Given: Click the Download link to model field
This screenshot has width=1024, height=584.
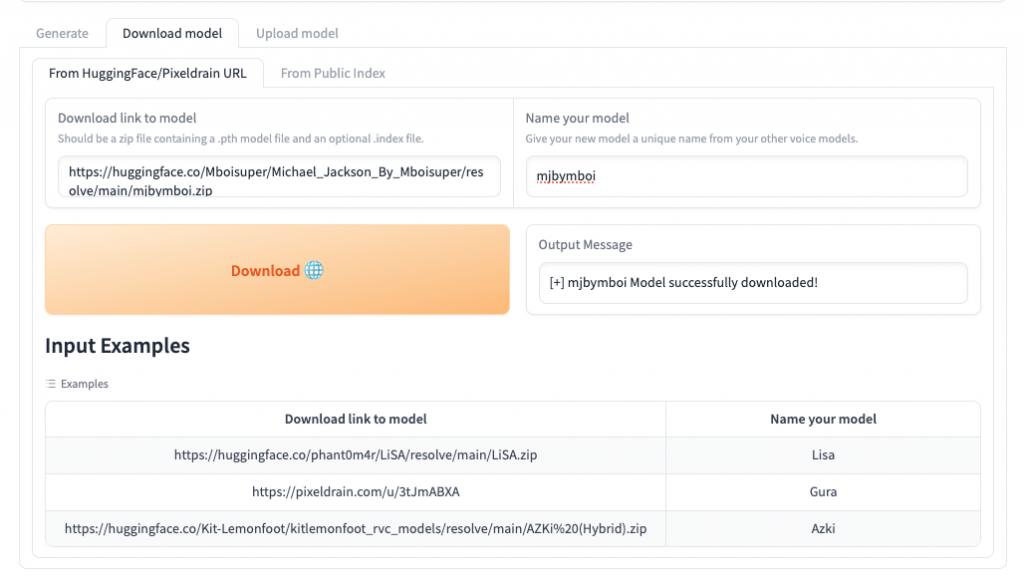Looking at the screenshot, I should click(x=280, y=176).
